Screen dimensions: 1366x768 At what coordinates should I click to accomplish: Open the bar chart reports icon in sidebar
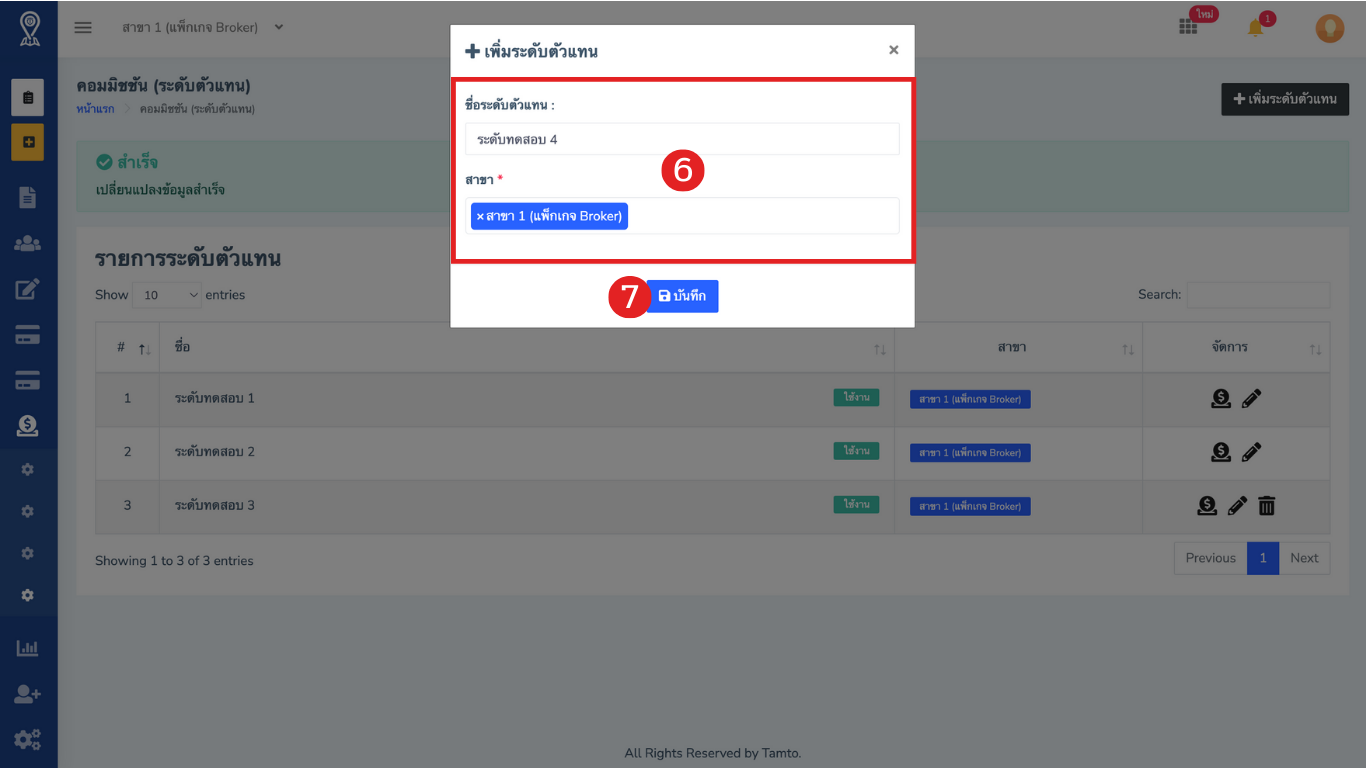28,648
